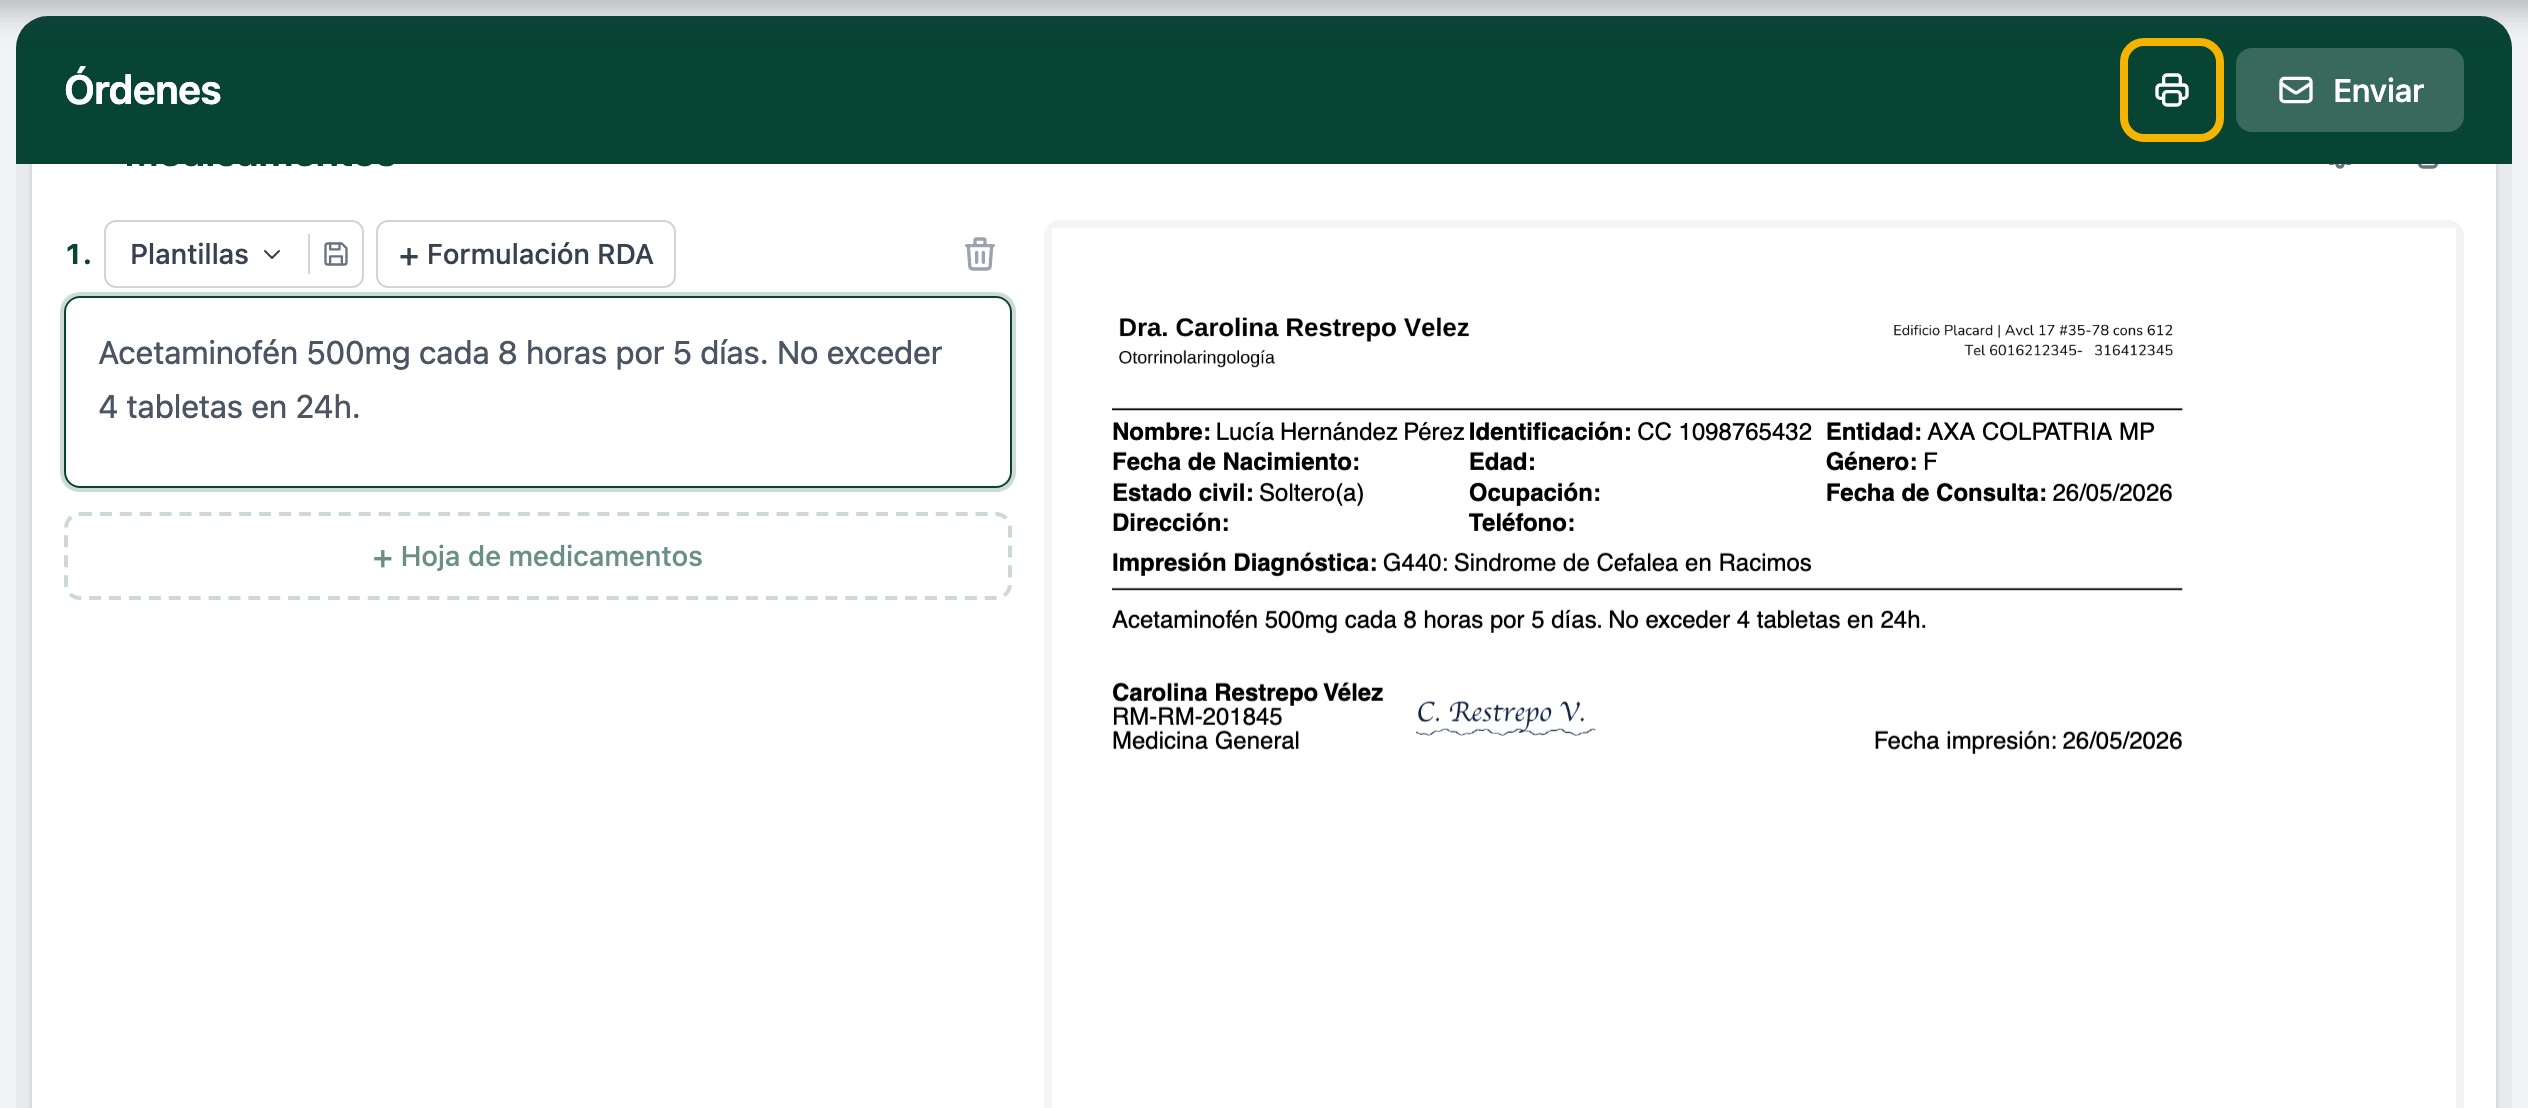
Task: Click the Edificio Placard address line
Action: click(x=2032, y=330)
